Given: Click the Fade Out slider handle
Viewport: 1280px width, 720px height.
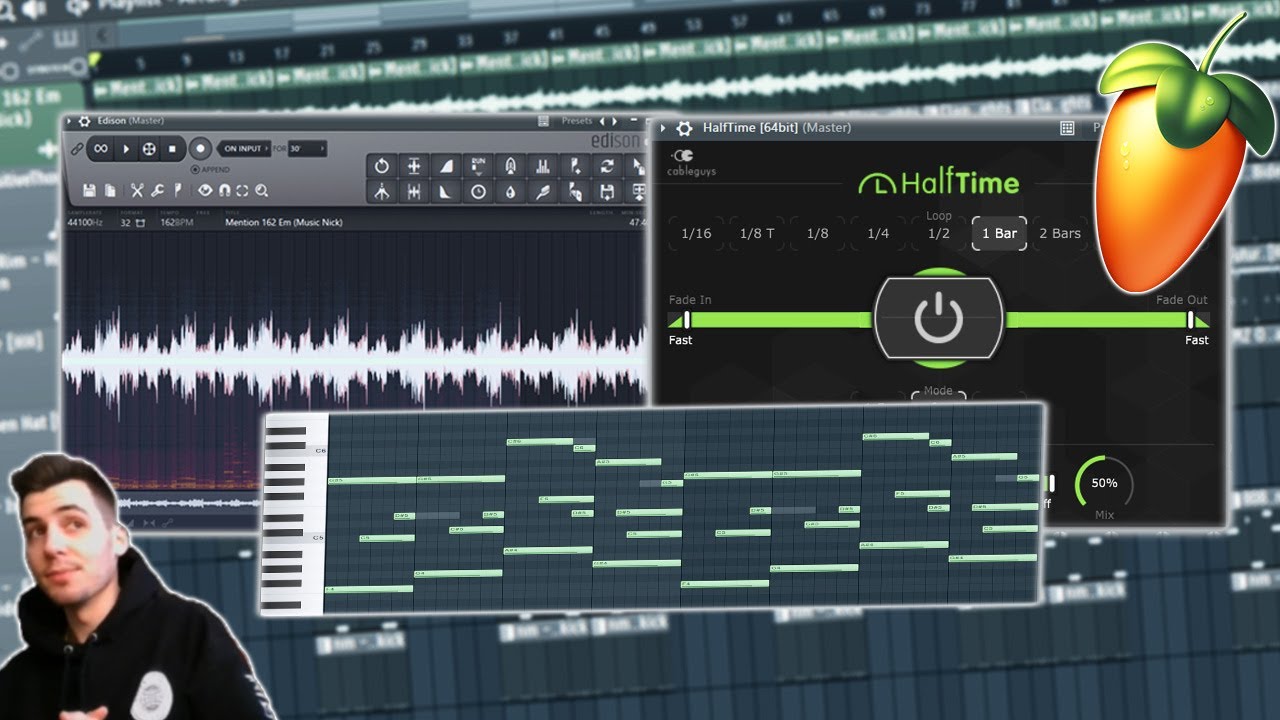Looking at the screenshot, I should pyautogui.click(x=1190, y=320).
